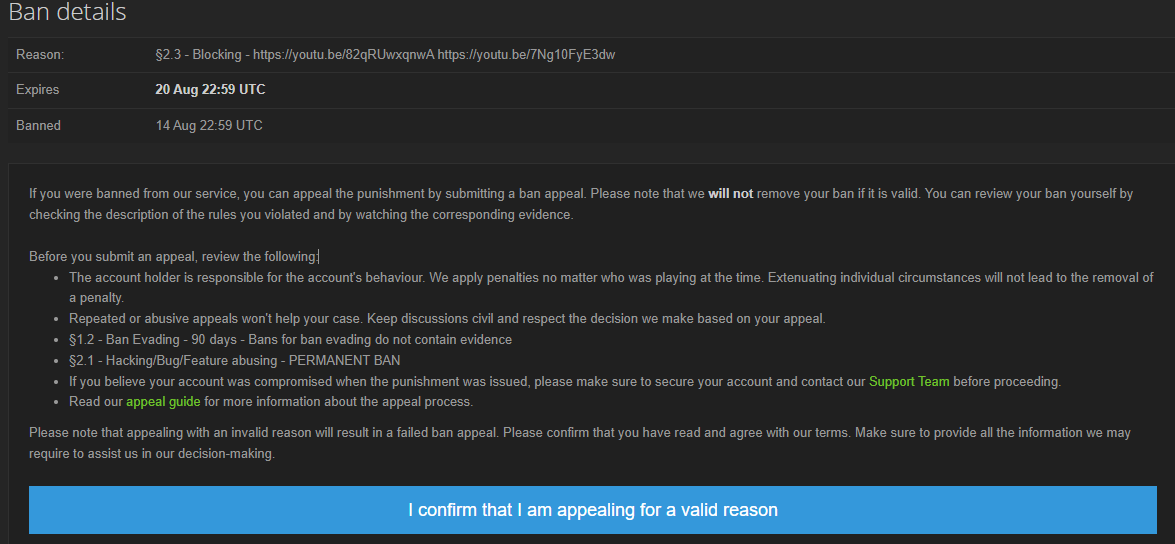
Task: Click the banned date 14 Aug 22:59 UTC
Action: pyautogui.click(x=209, y=126)
